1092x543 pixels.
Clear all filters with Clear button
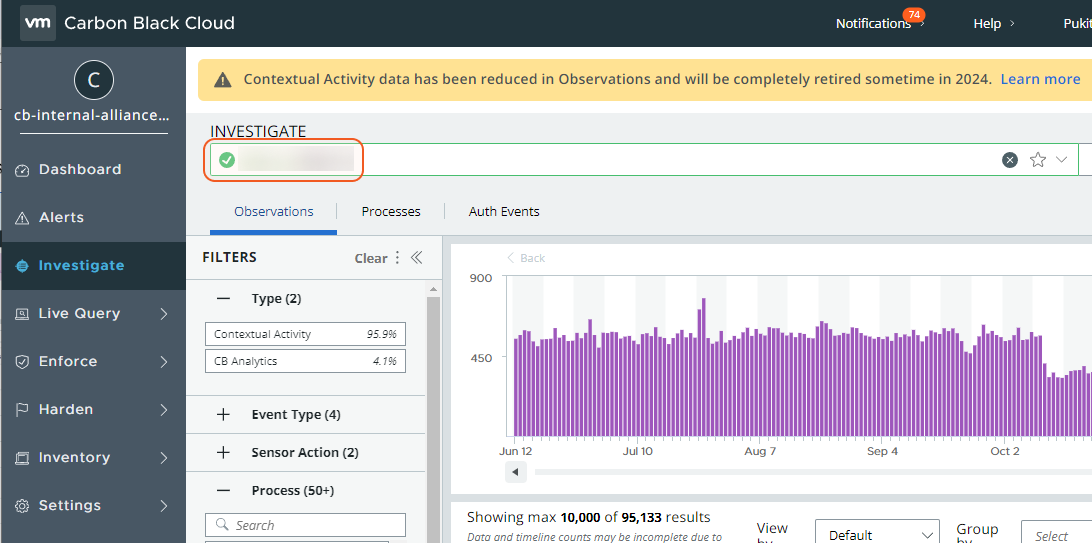pyautogui.click(x=370, y=258)
